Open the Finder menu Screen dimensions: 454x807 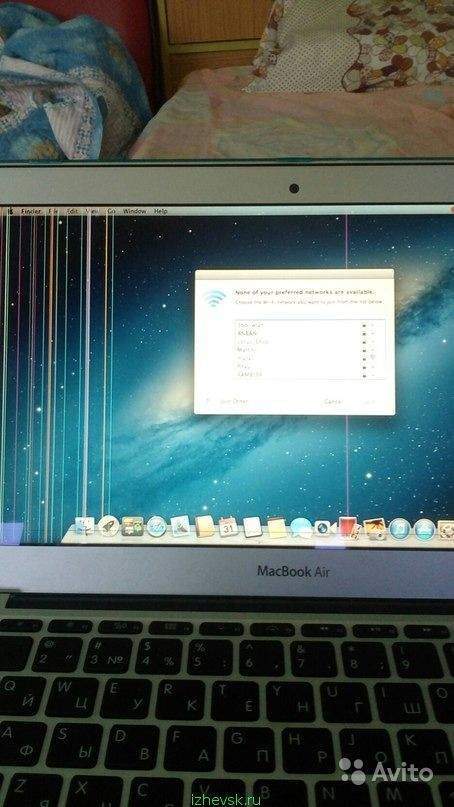point(31,210)
